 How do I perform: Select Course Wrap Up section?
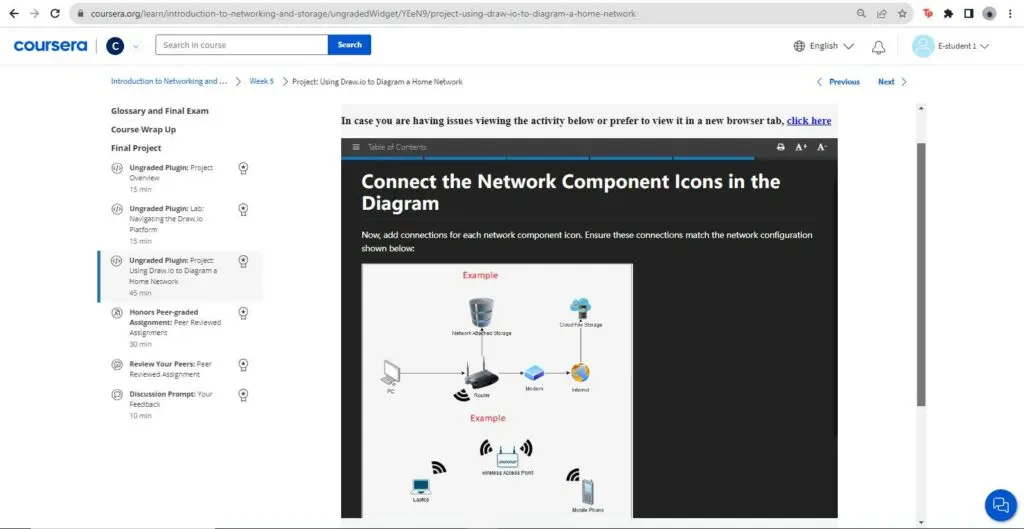coord(143,129)
